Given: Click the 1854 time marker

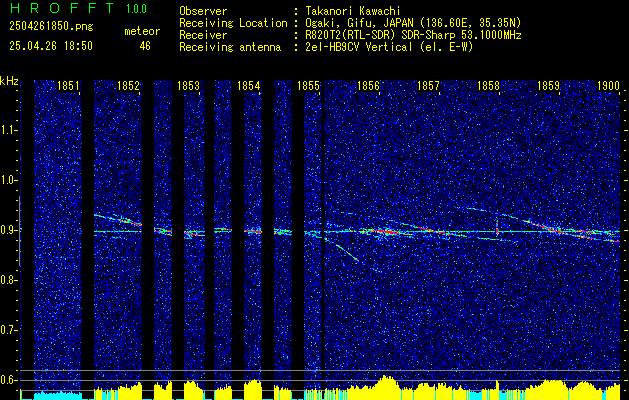Looking at the screenshot, I should (x=248, y=86).
